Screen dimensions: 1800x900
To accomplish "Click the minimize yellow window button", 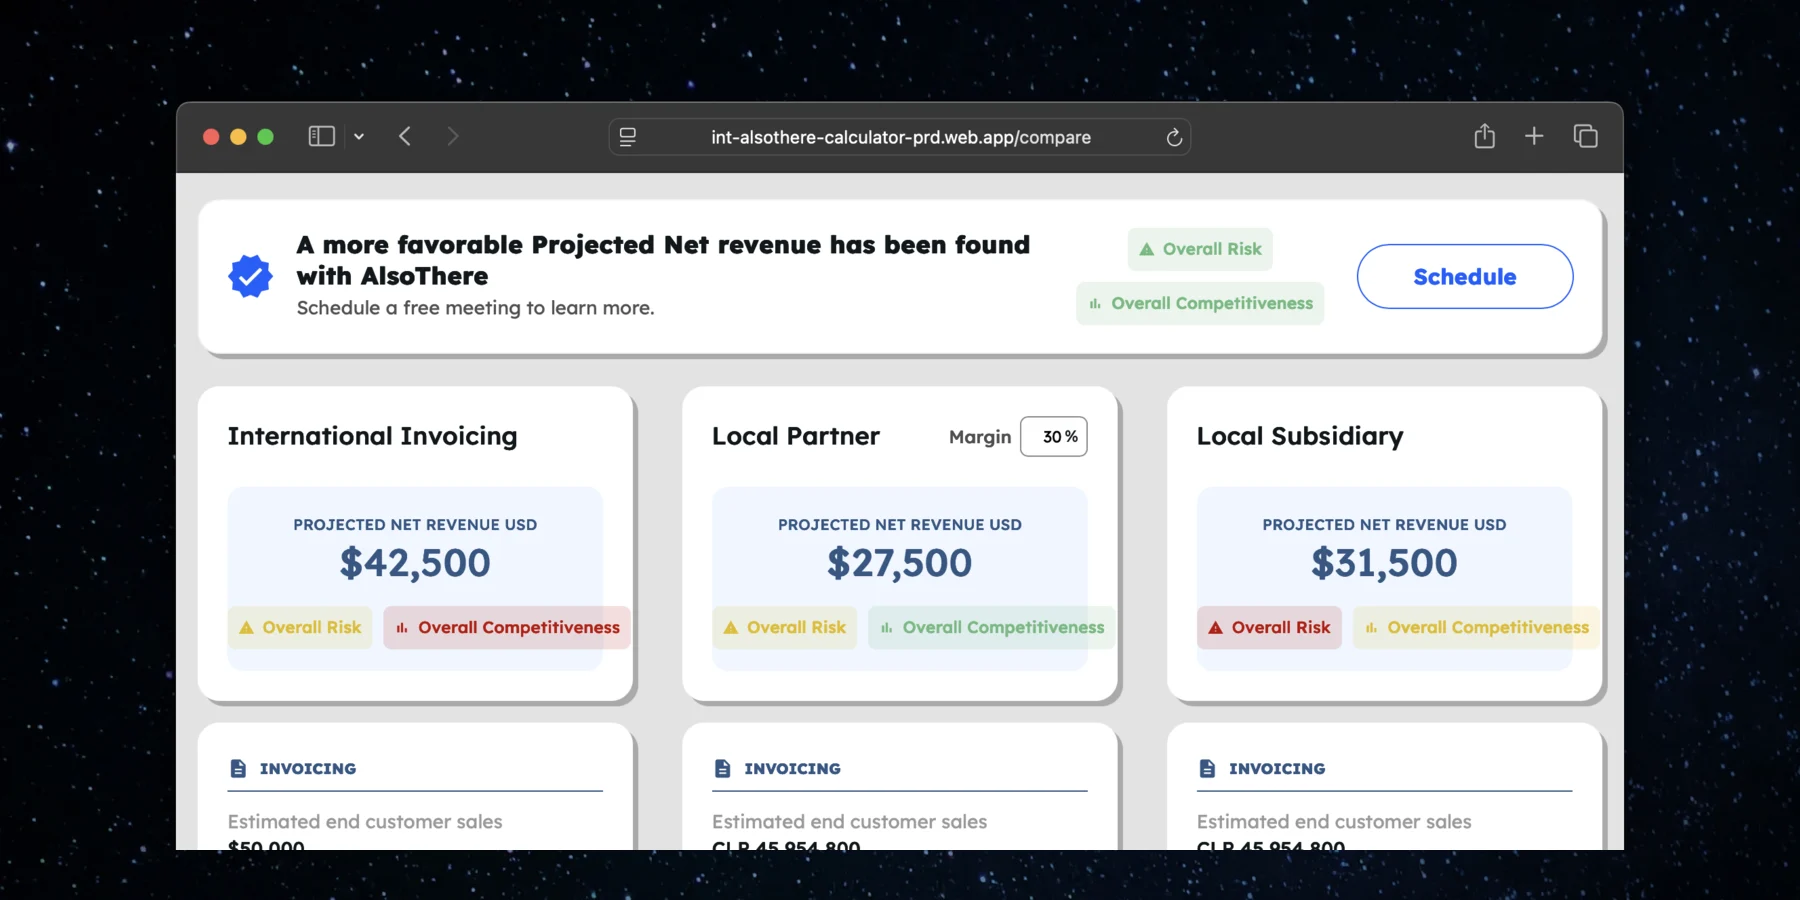I will click(x=238, y=137).
